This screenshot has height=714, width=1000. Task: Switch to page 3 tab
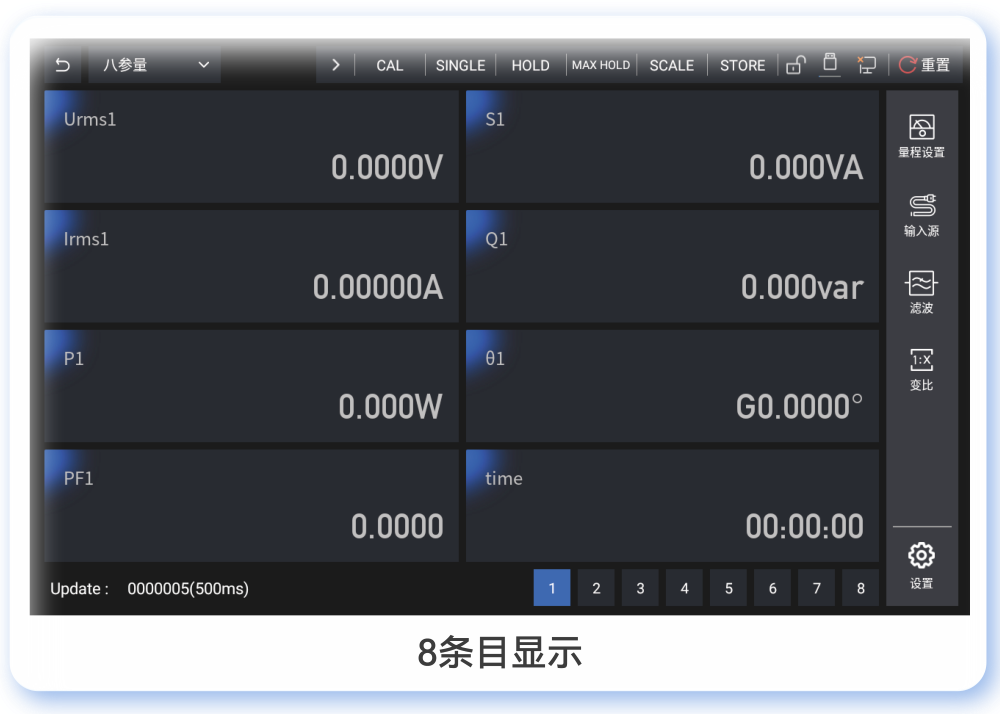[640, 588]
